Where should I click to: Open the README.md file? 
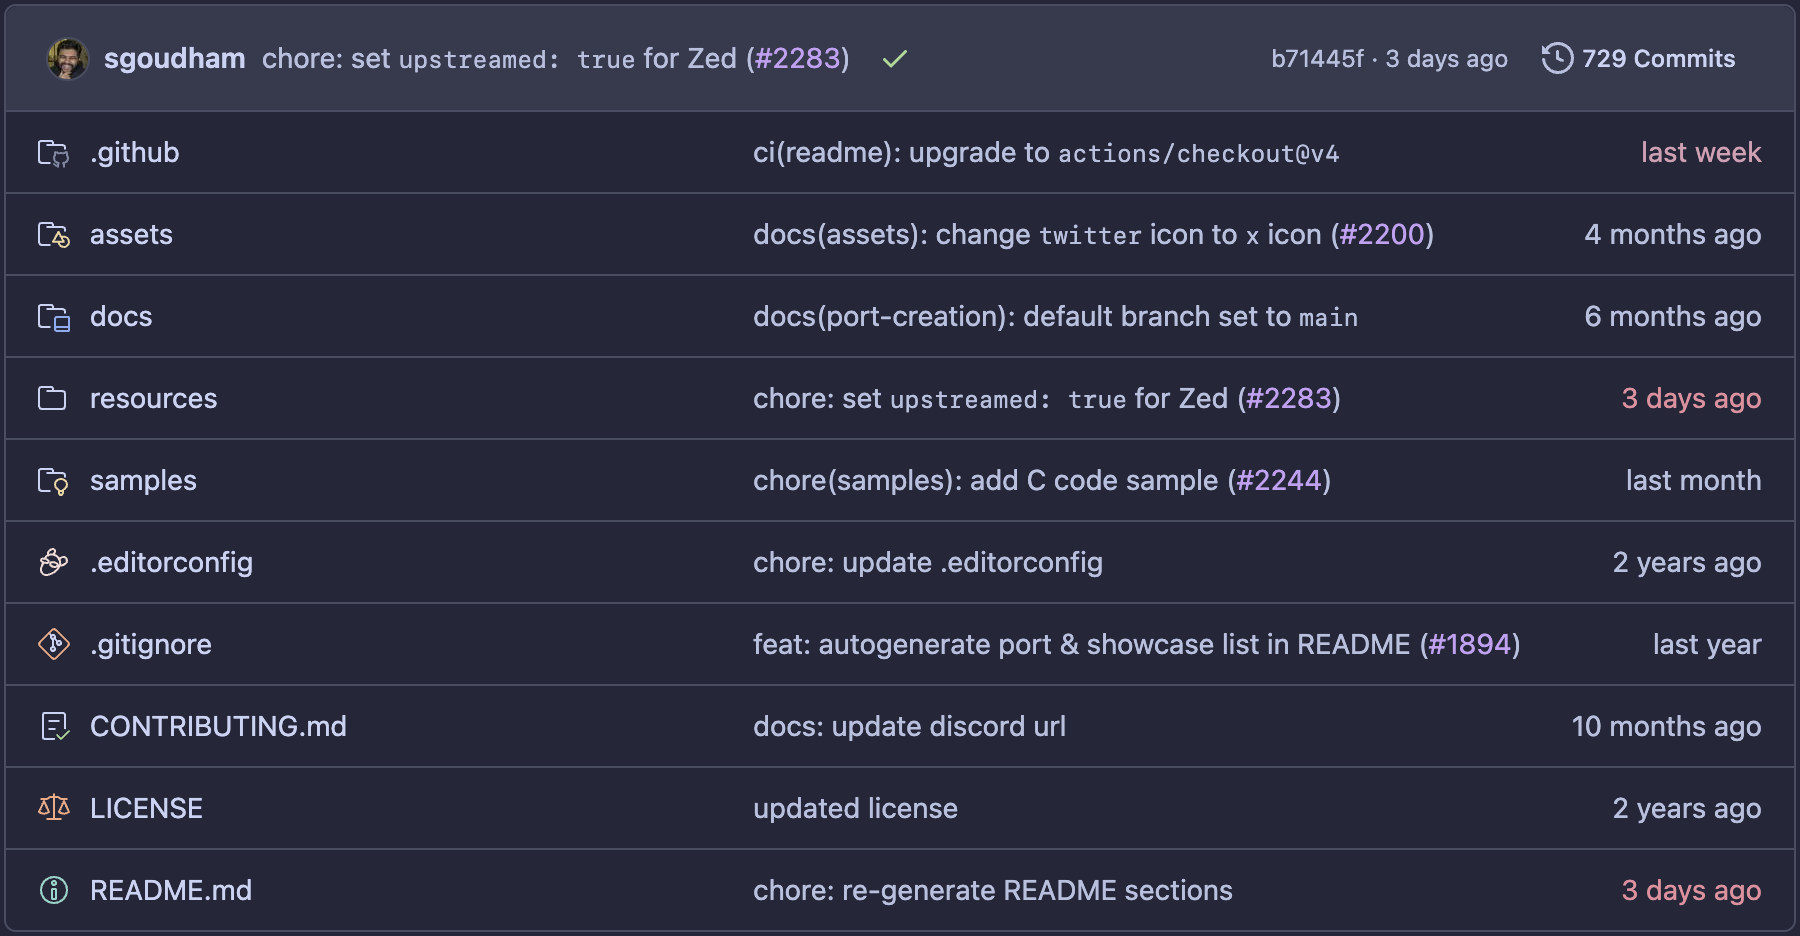coord(171,890)
